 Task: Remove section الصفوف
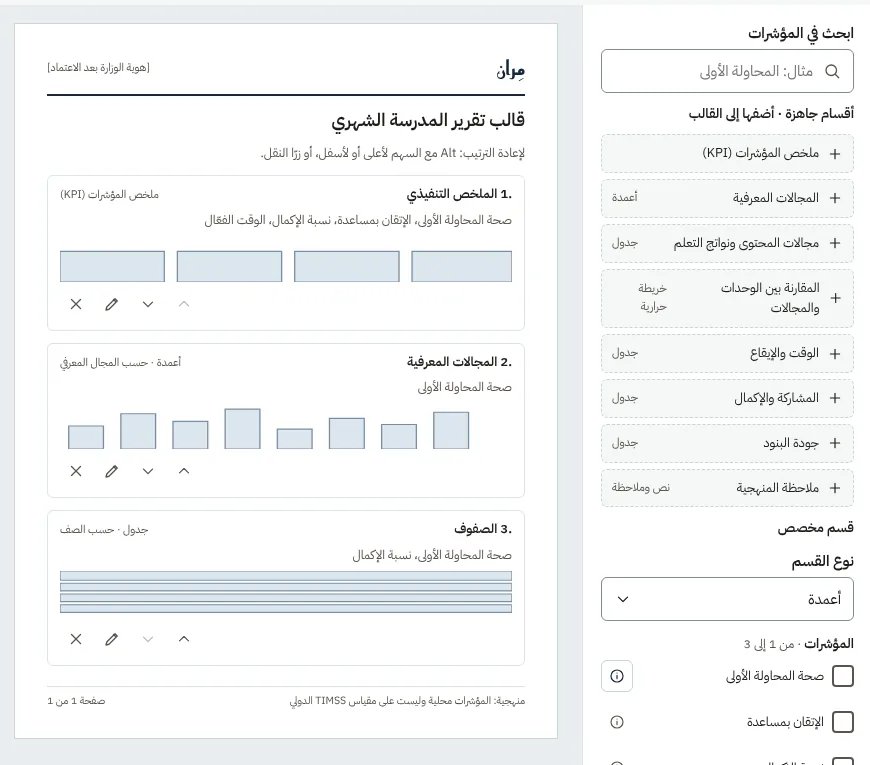tap(76, 639)
